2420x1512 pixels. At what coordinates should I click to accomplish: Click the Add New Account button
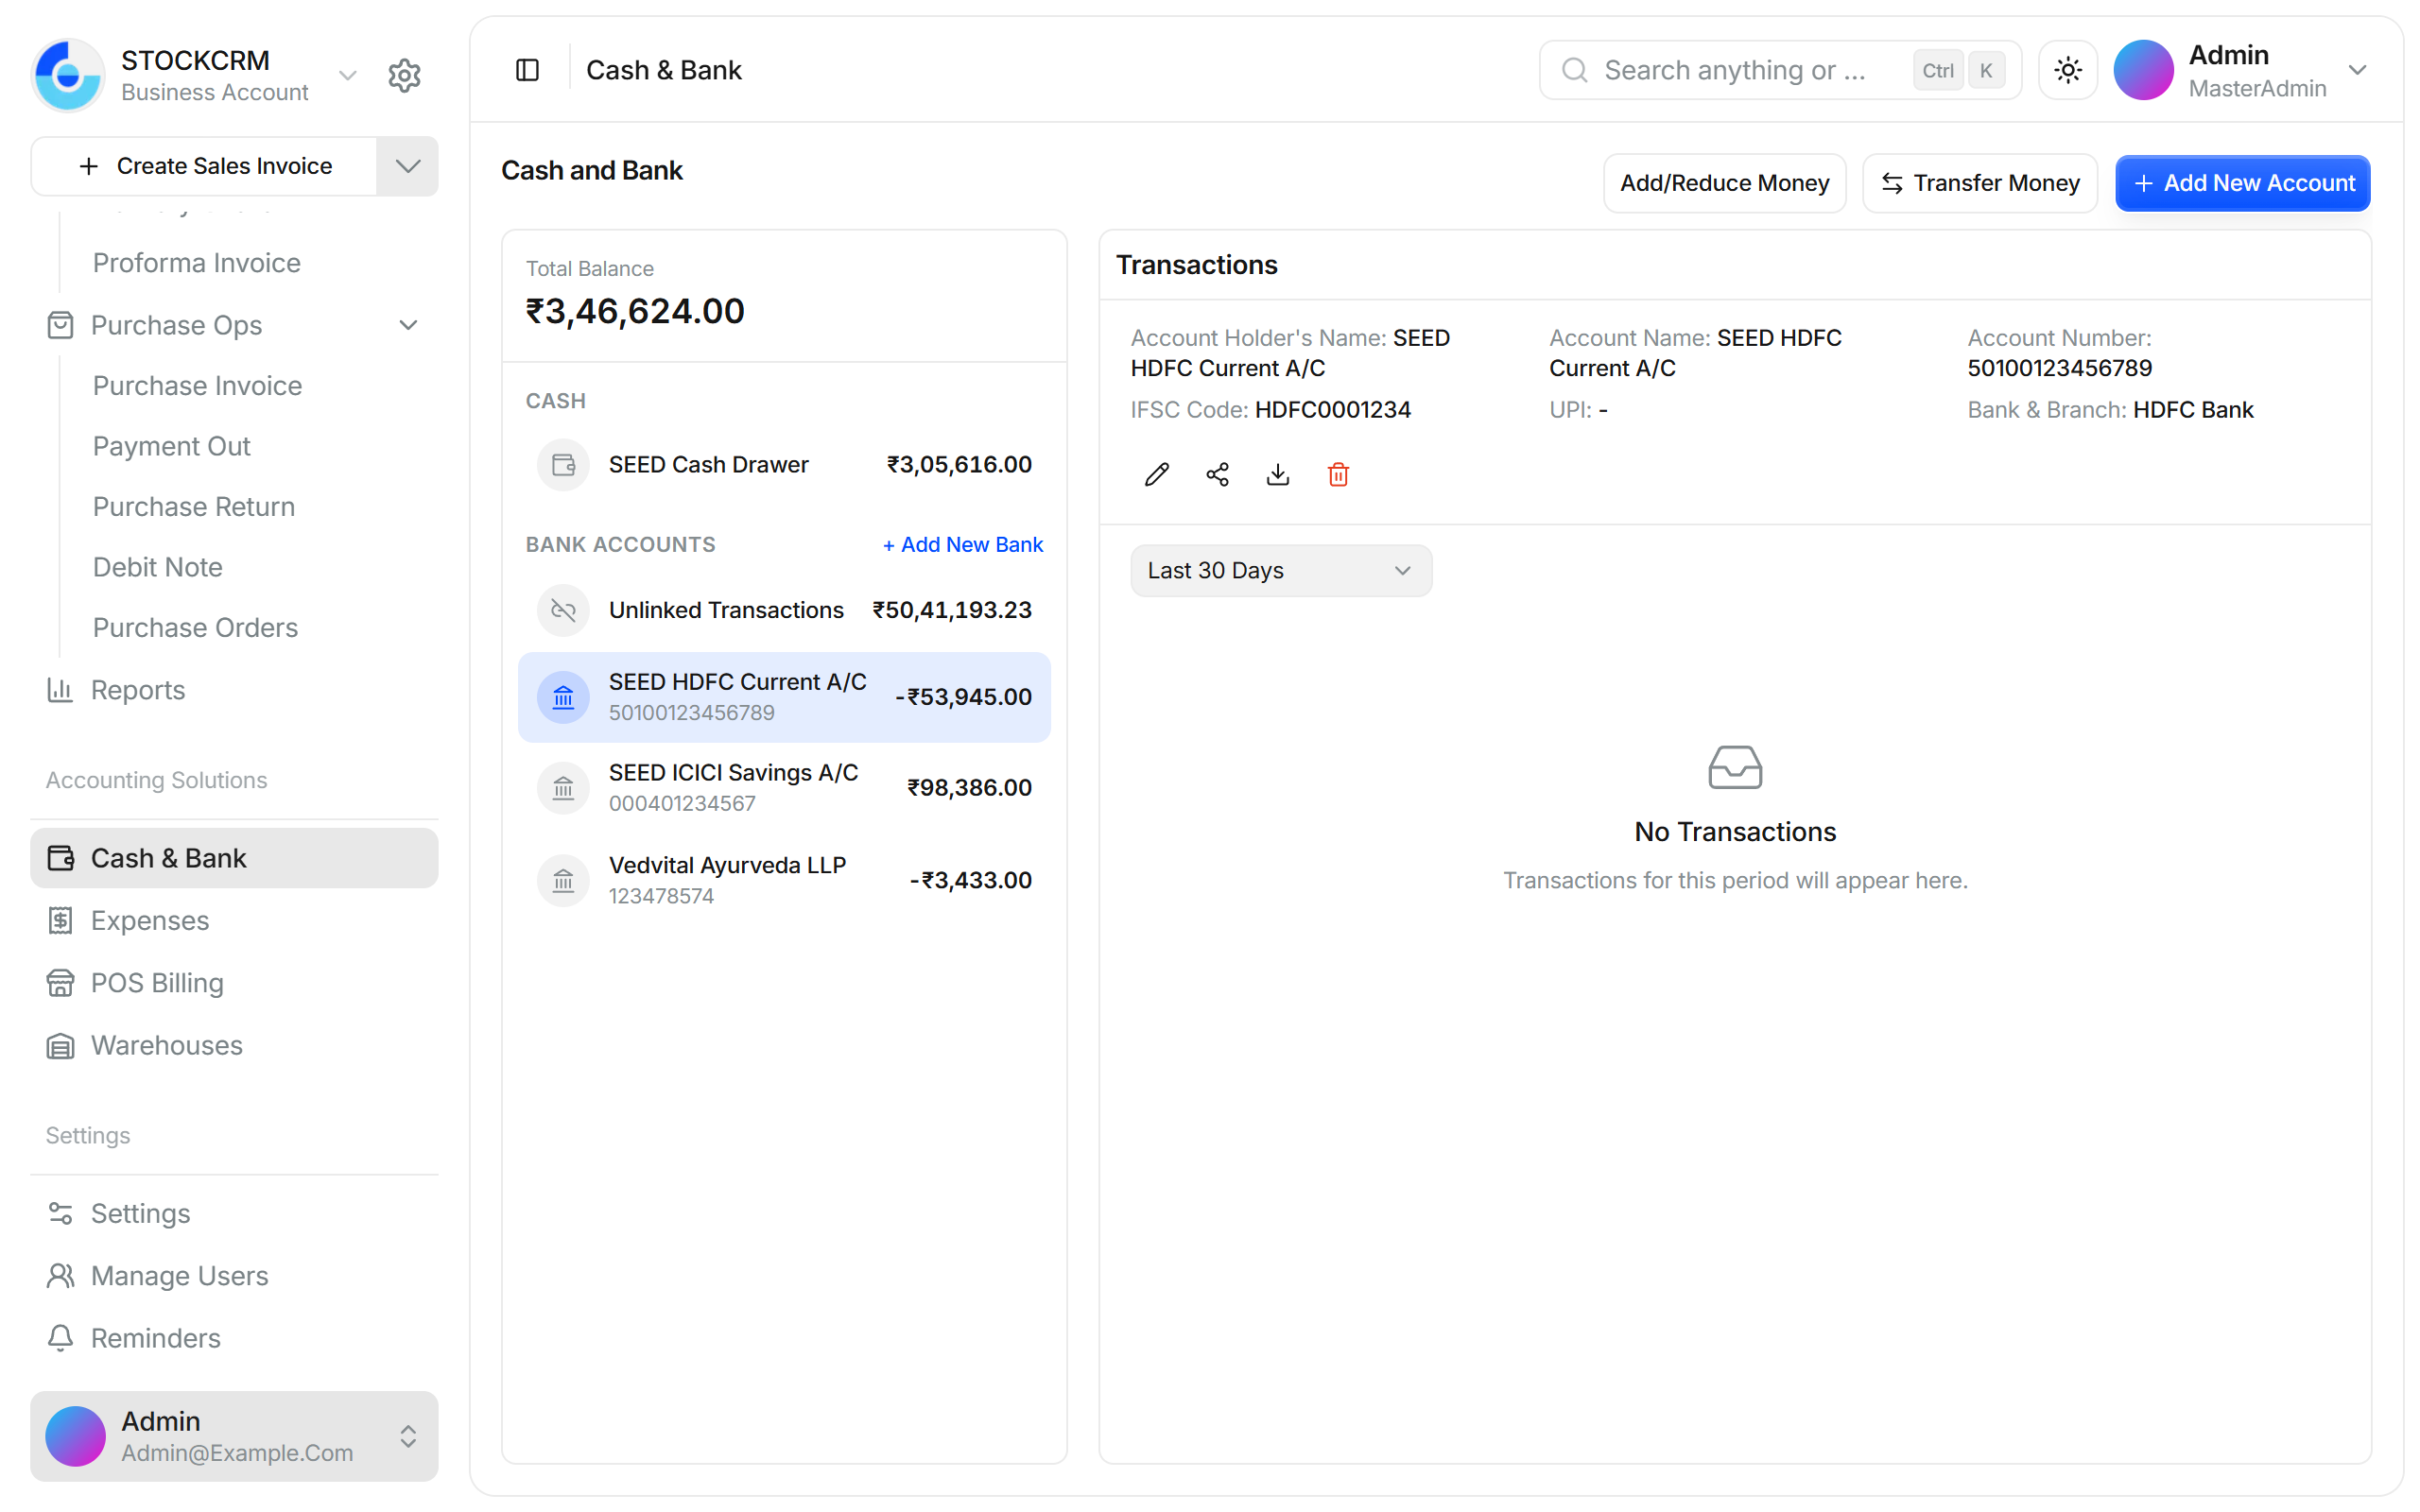(2242, 183)
